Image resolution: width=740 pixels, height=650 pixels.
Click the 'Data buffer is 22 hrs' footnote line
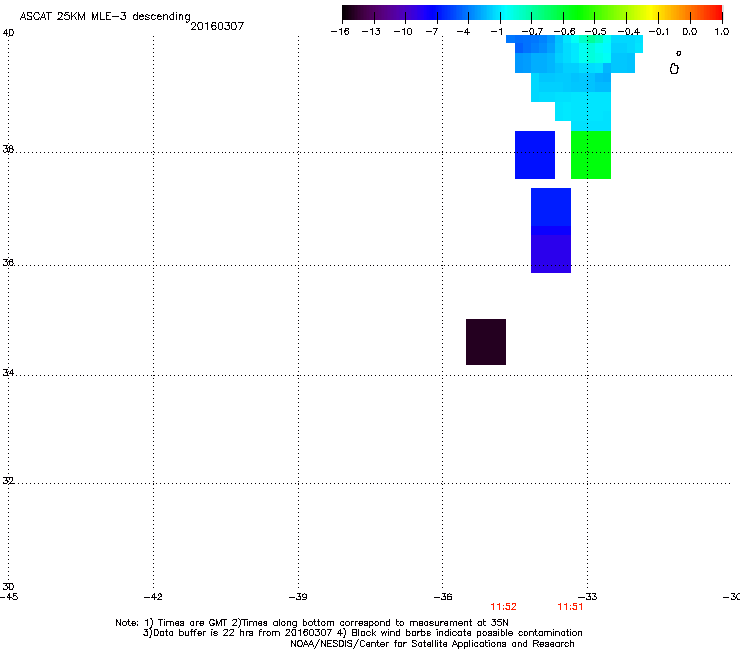[362, 633]
